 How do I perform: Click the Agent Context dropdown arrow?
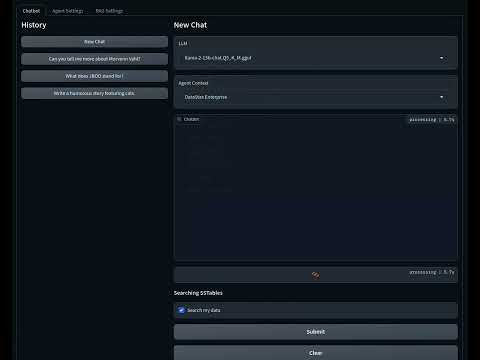click(442, 97)
